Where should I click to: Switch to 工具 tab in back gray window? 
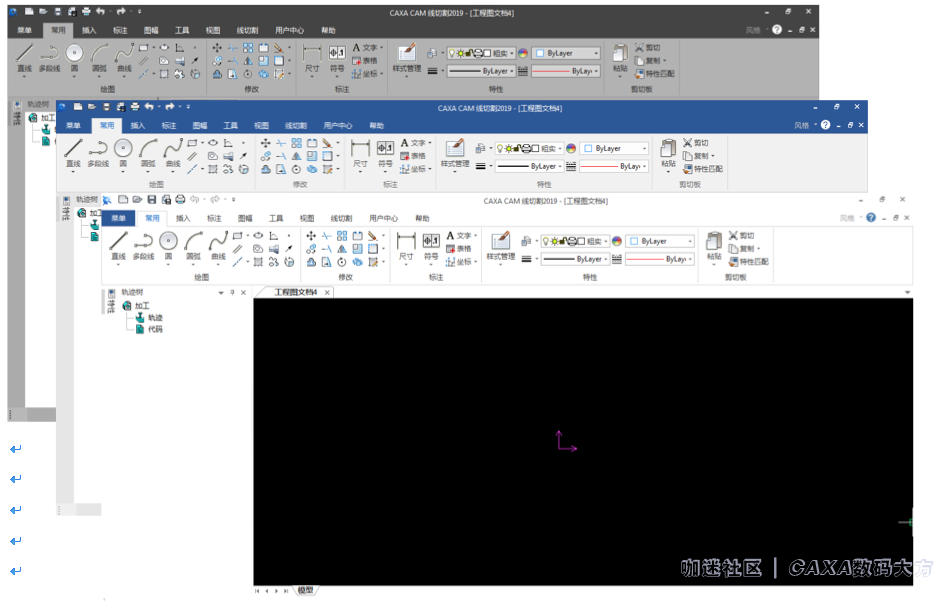coord(182,30)
